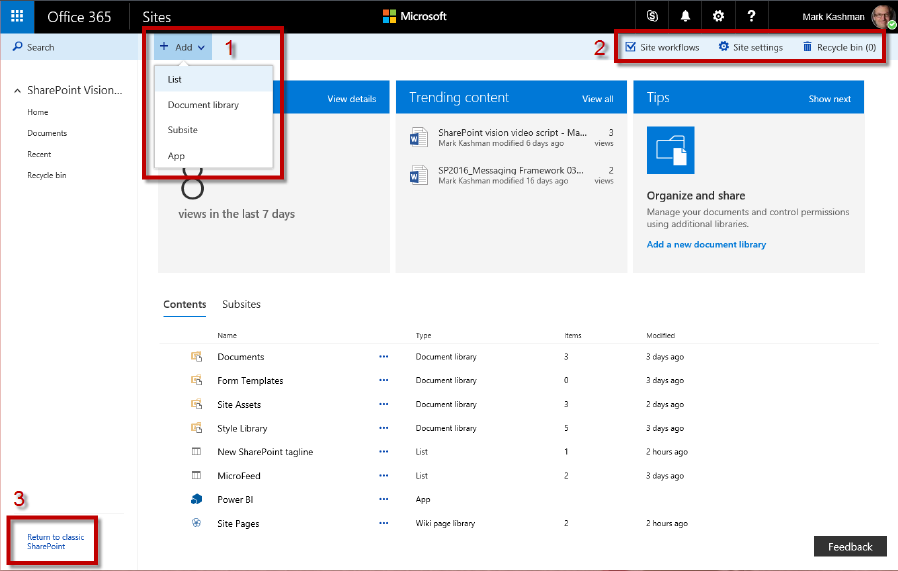
Task: Switch to the Subsites tab
Action: point(241,304)
